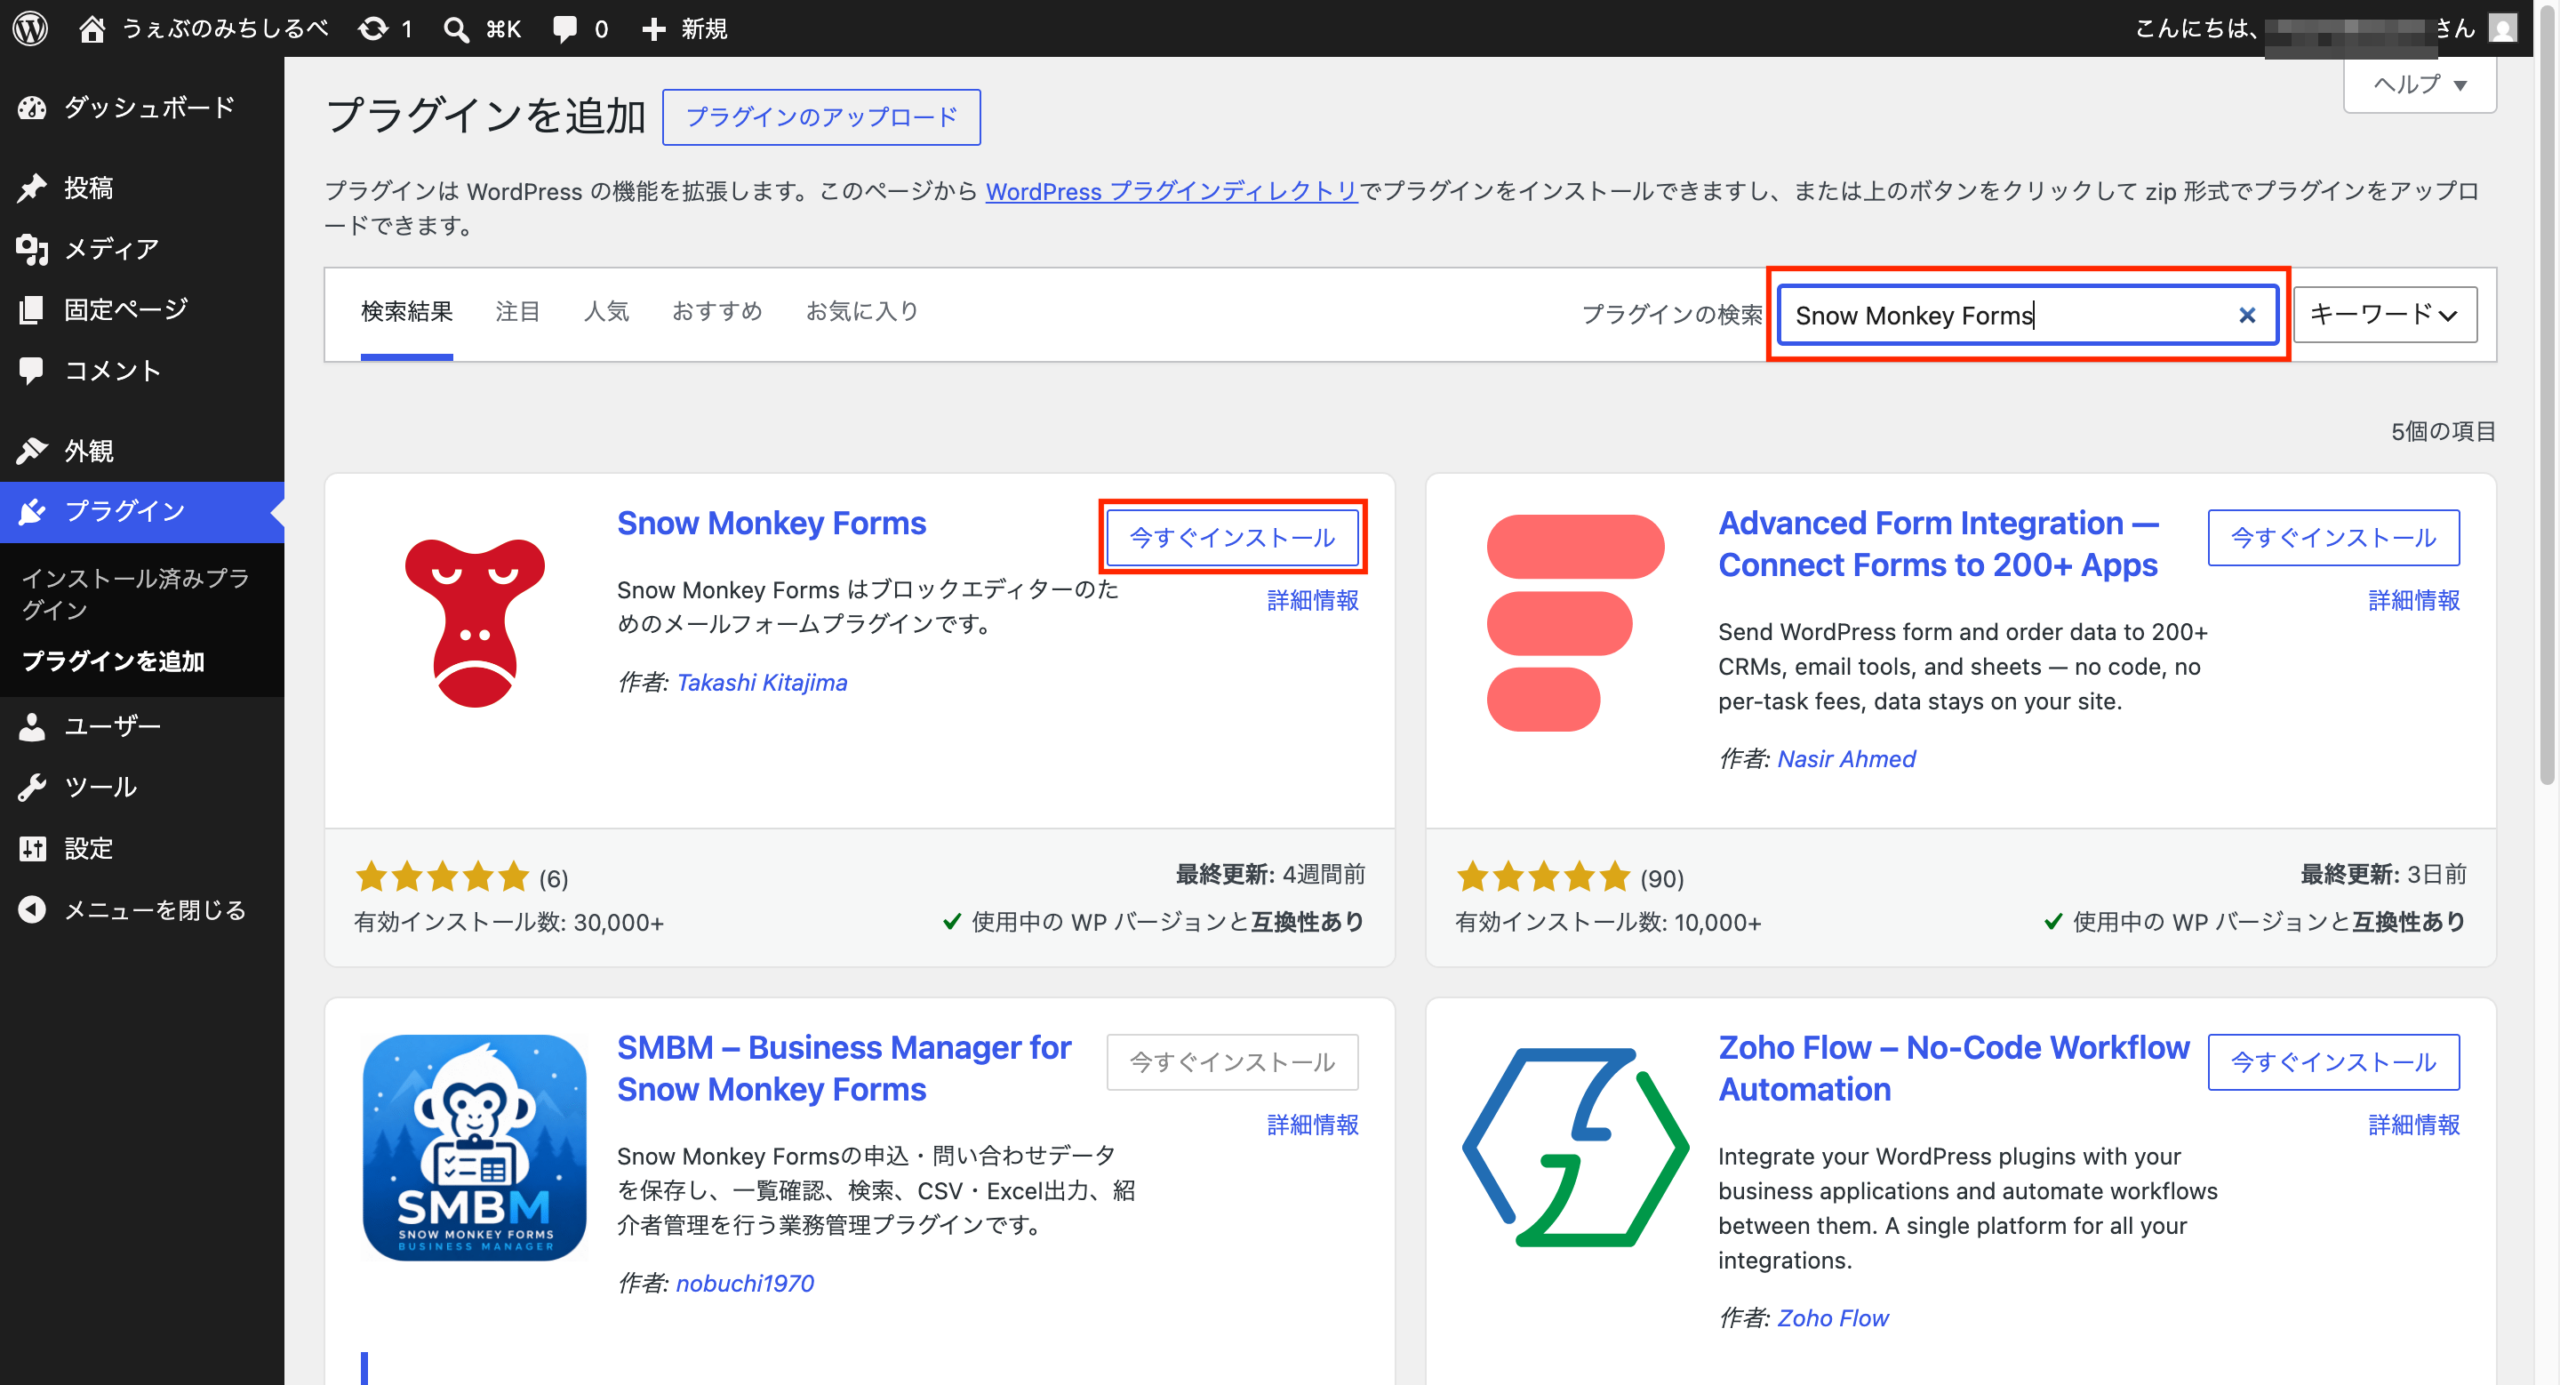2560x1385 pixels.
Task: Switch to おすすめ tab
Action: click(717, 312)
